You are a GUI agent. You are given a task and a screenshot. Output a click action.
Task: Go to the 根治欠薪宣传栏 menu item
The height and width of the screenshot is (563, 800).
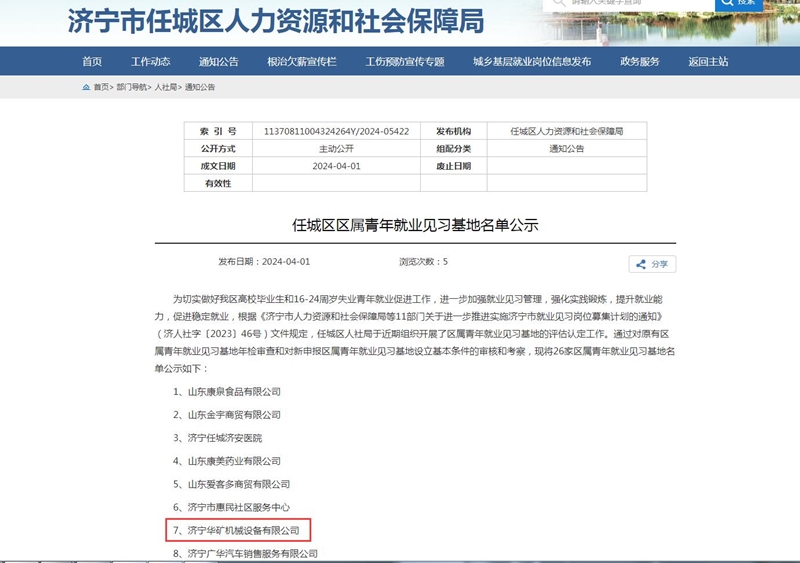[302, 62]
